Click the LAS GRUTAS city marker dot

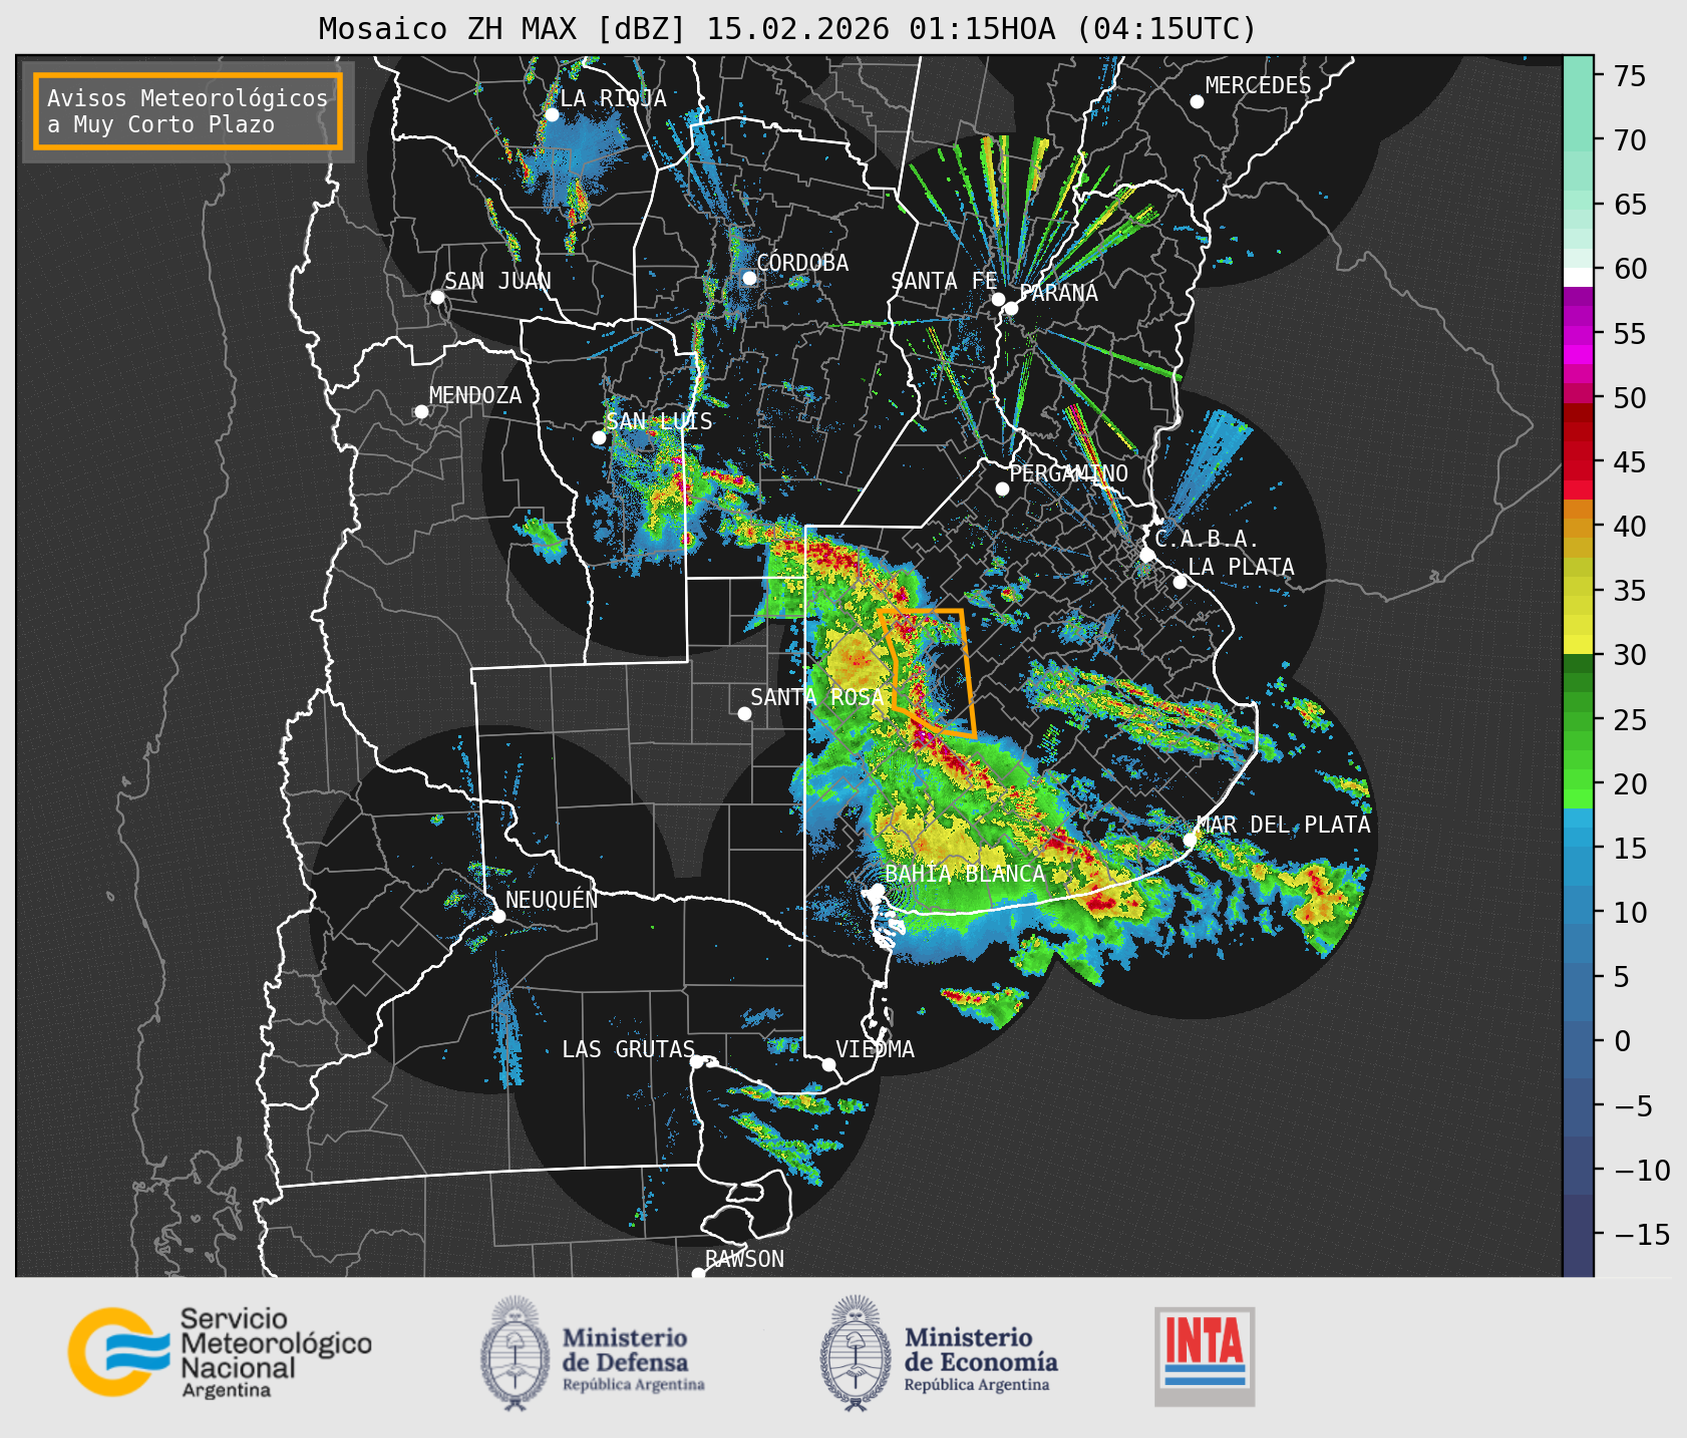696,1062
